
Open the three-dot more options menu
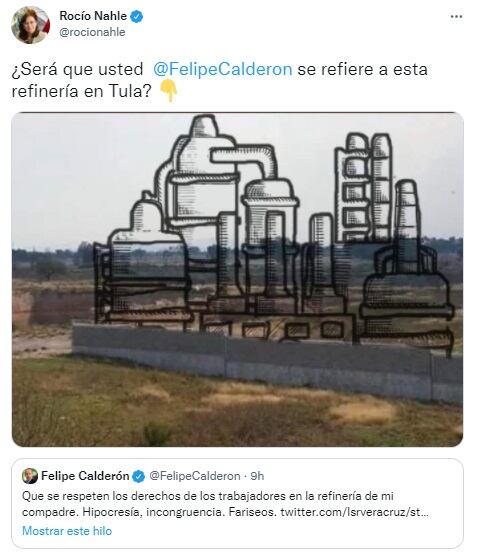456,17
